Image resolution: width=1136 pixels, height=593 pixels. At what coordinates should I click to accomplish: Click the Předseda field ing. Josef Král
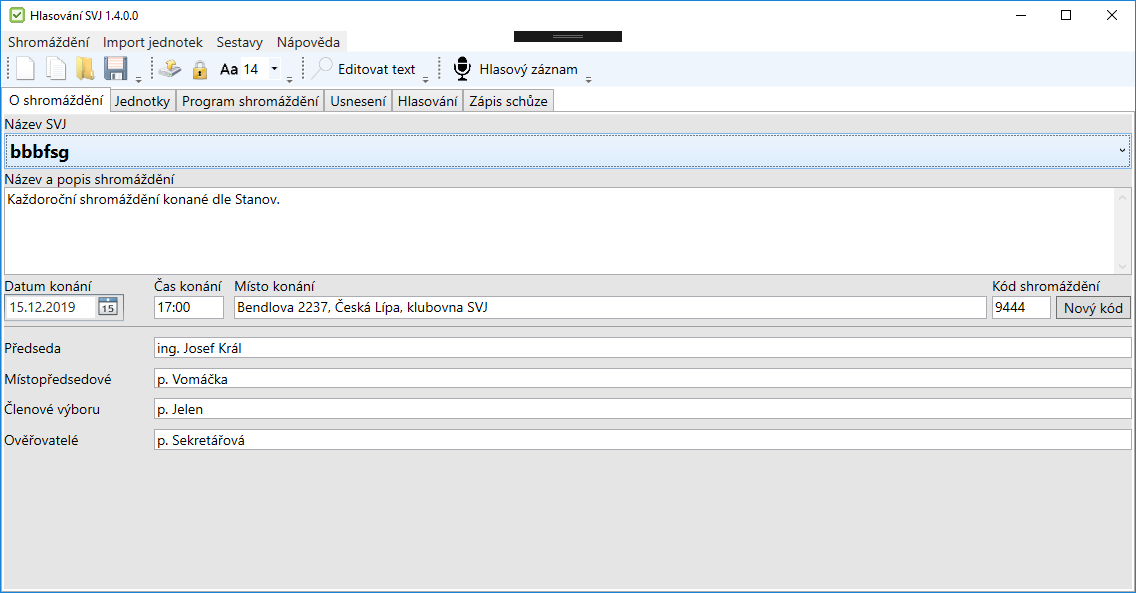pyautogui.click(x=643, y=348)
